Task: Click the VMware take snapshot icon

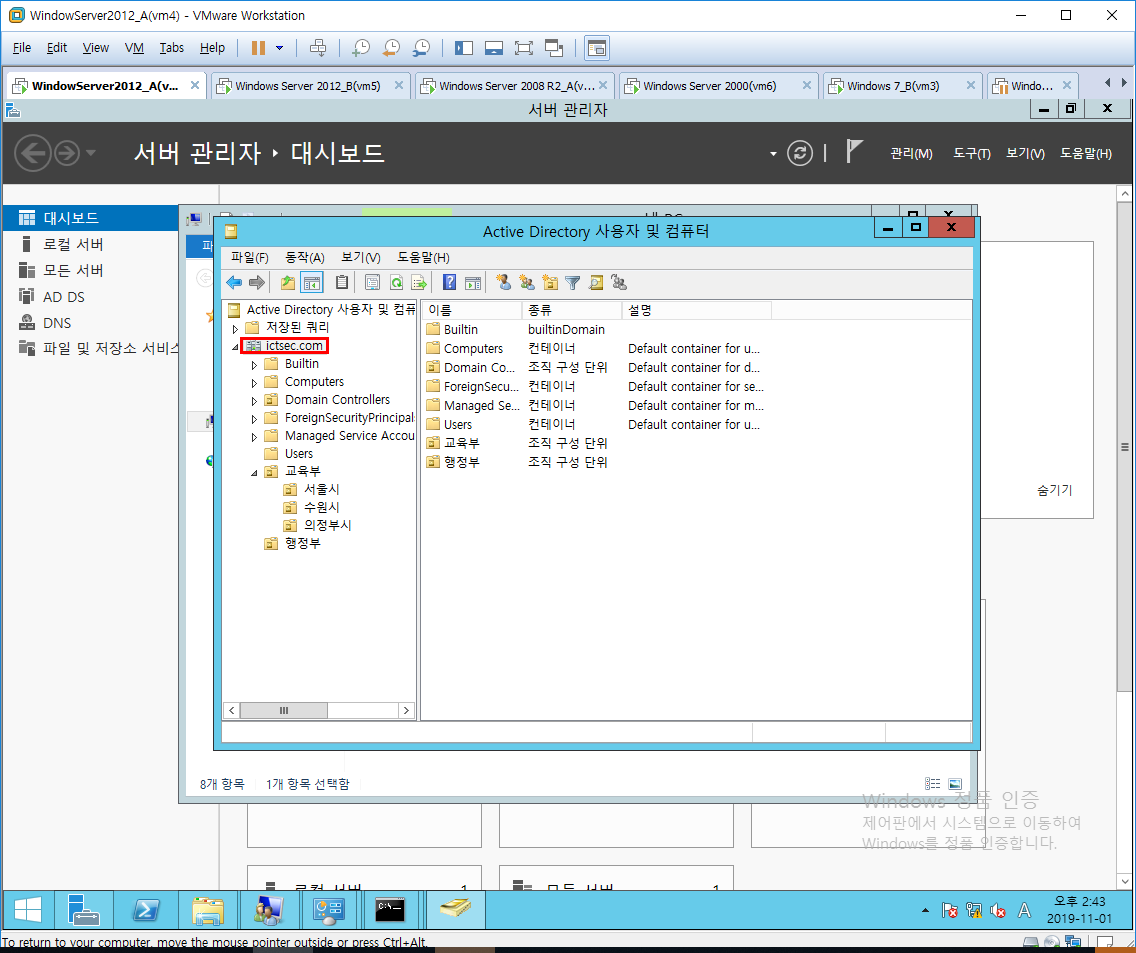Action: [x=360, y=48]
